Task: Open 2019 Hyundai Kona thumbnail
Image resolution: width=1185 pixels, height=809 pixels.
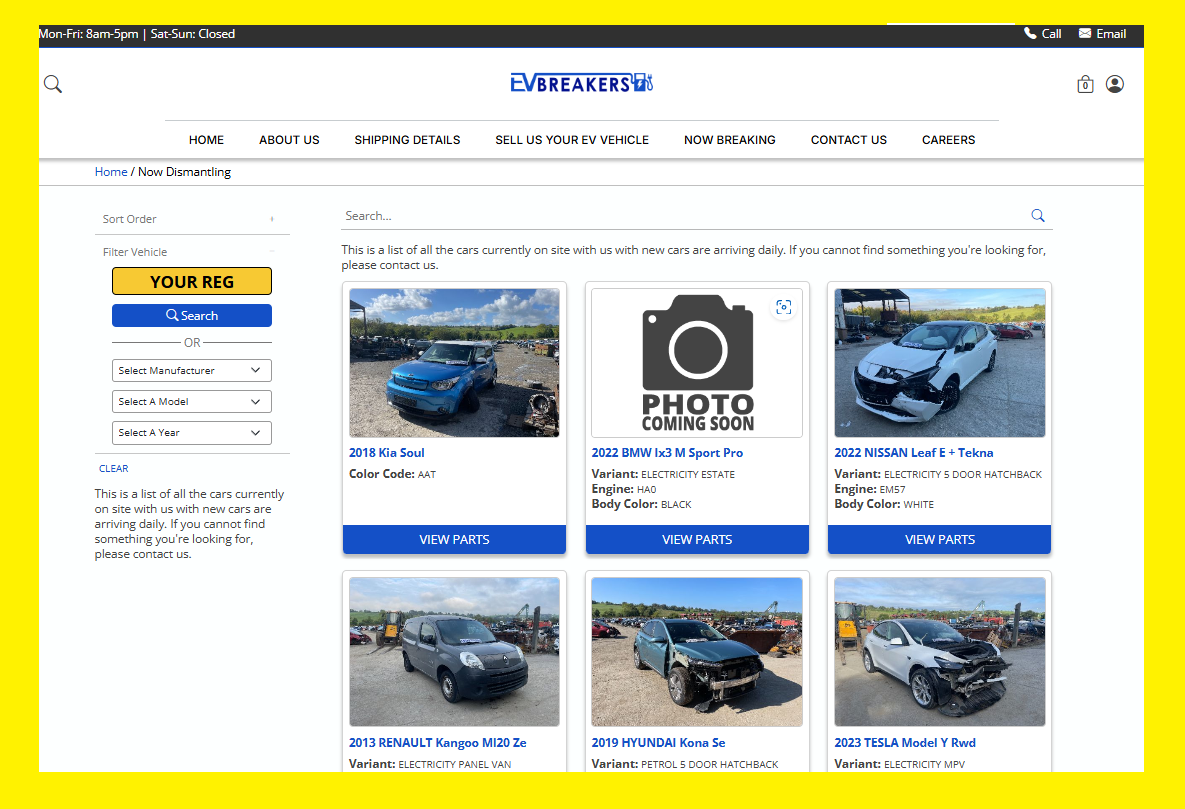Action: pos(697,652)
